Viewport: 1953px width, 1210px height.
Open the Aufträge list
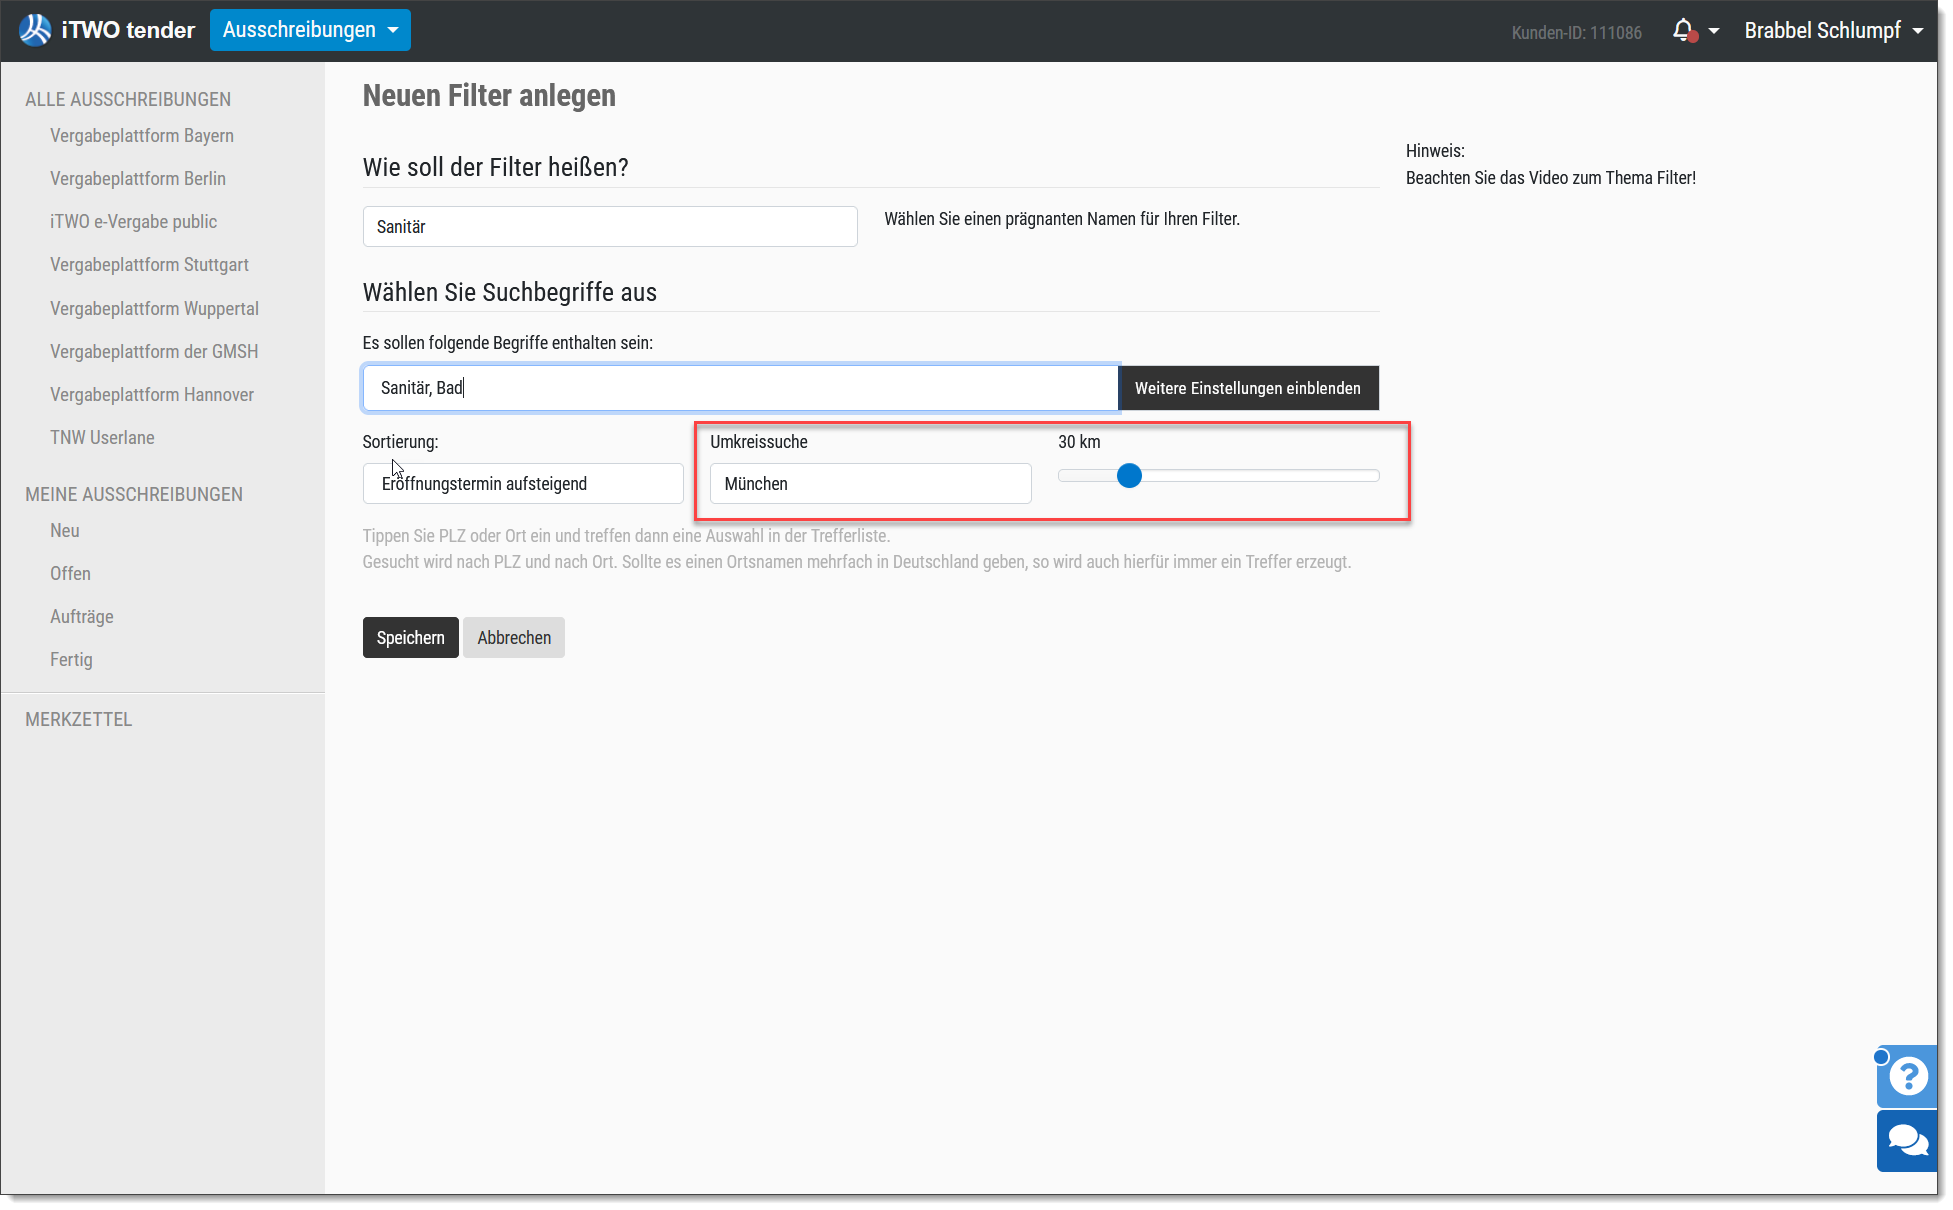[82, 617]
